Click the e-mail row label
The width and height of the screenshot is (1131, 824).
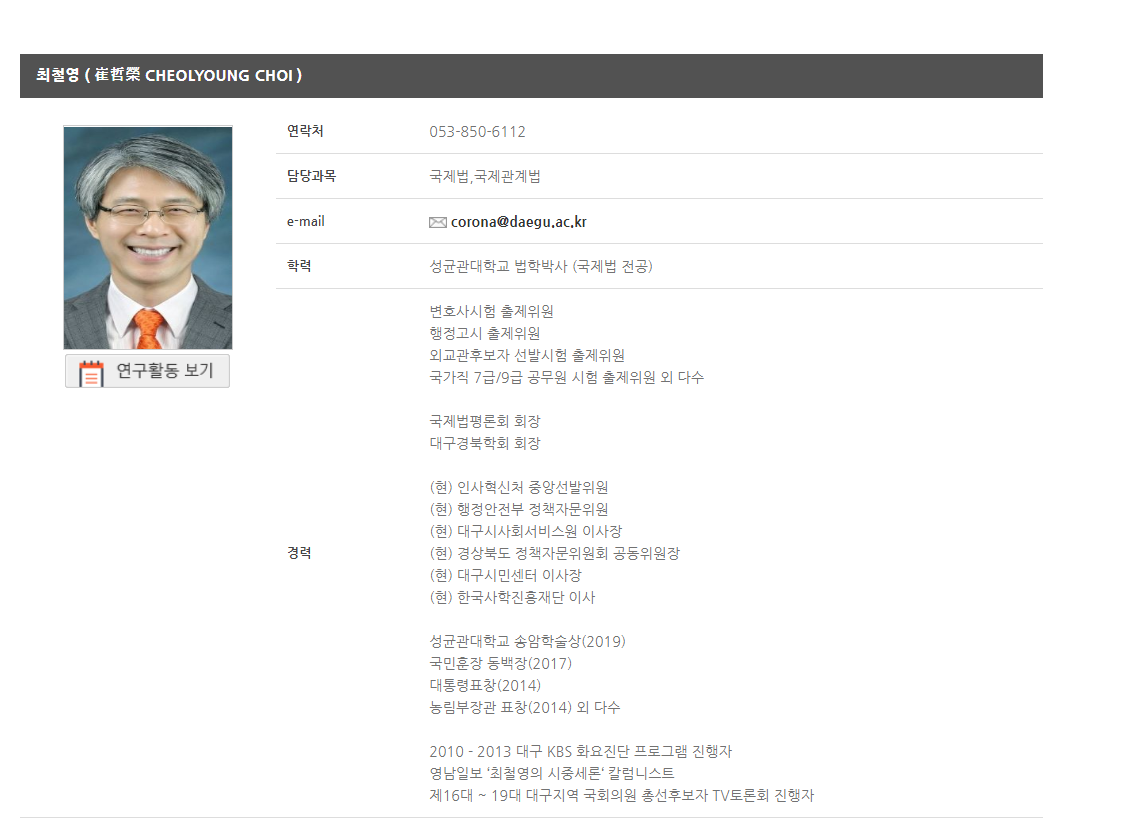[305, 221]
